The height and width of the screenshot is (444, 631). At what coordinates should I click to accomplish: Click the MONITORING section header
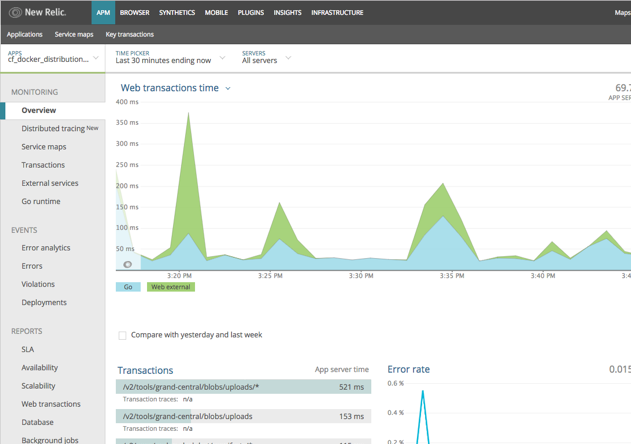[x=35, y=92]
